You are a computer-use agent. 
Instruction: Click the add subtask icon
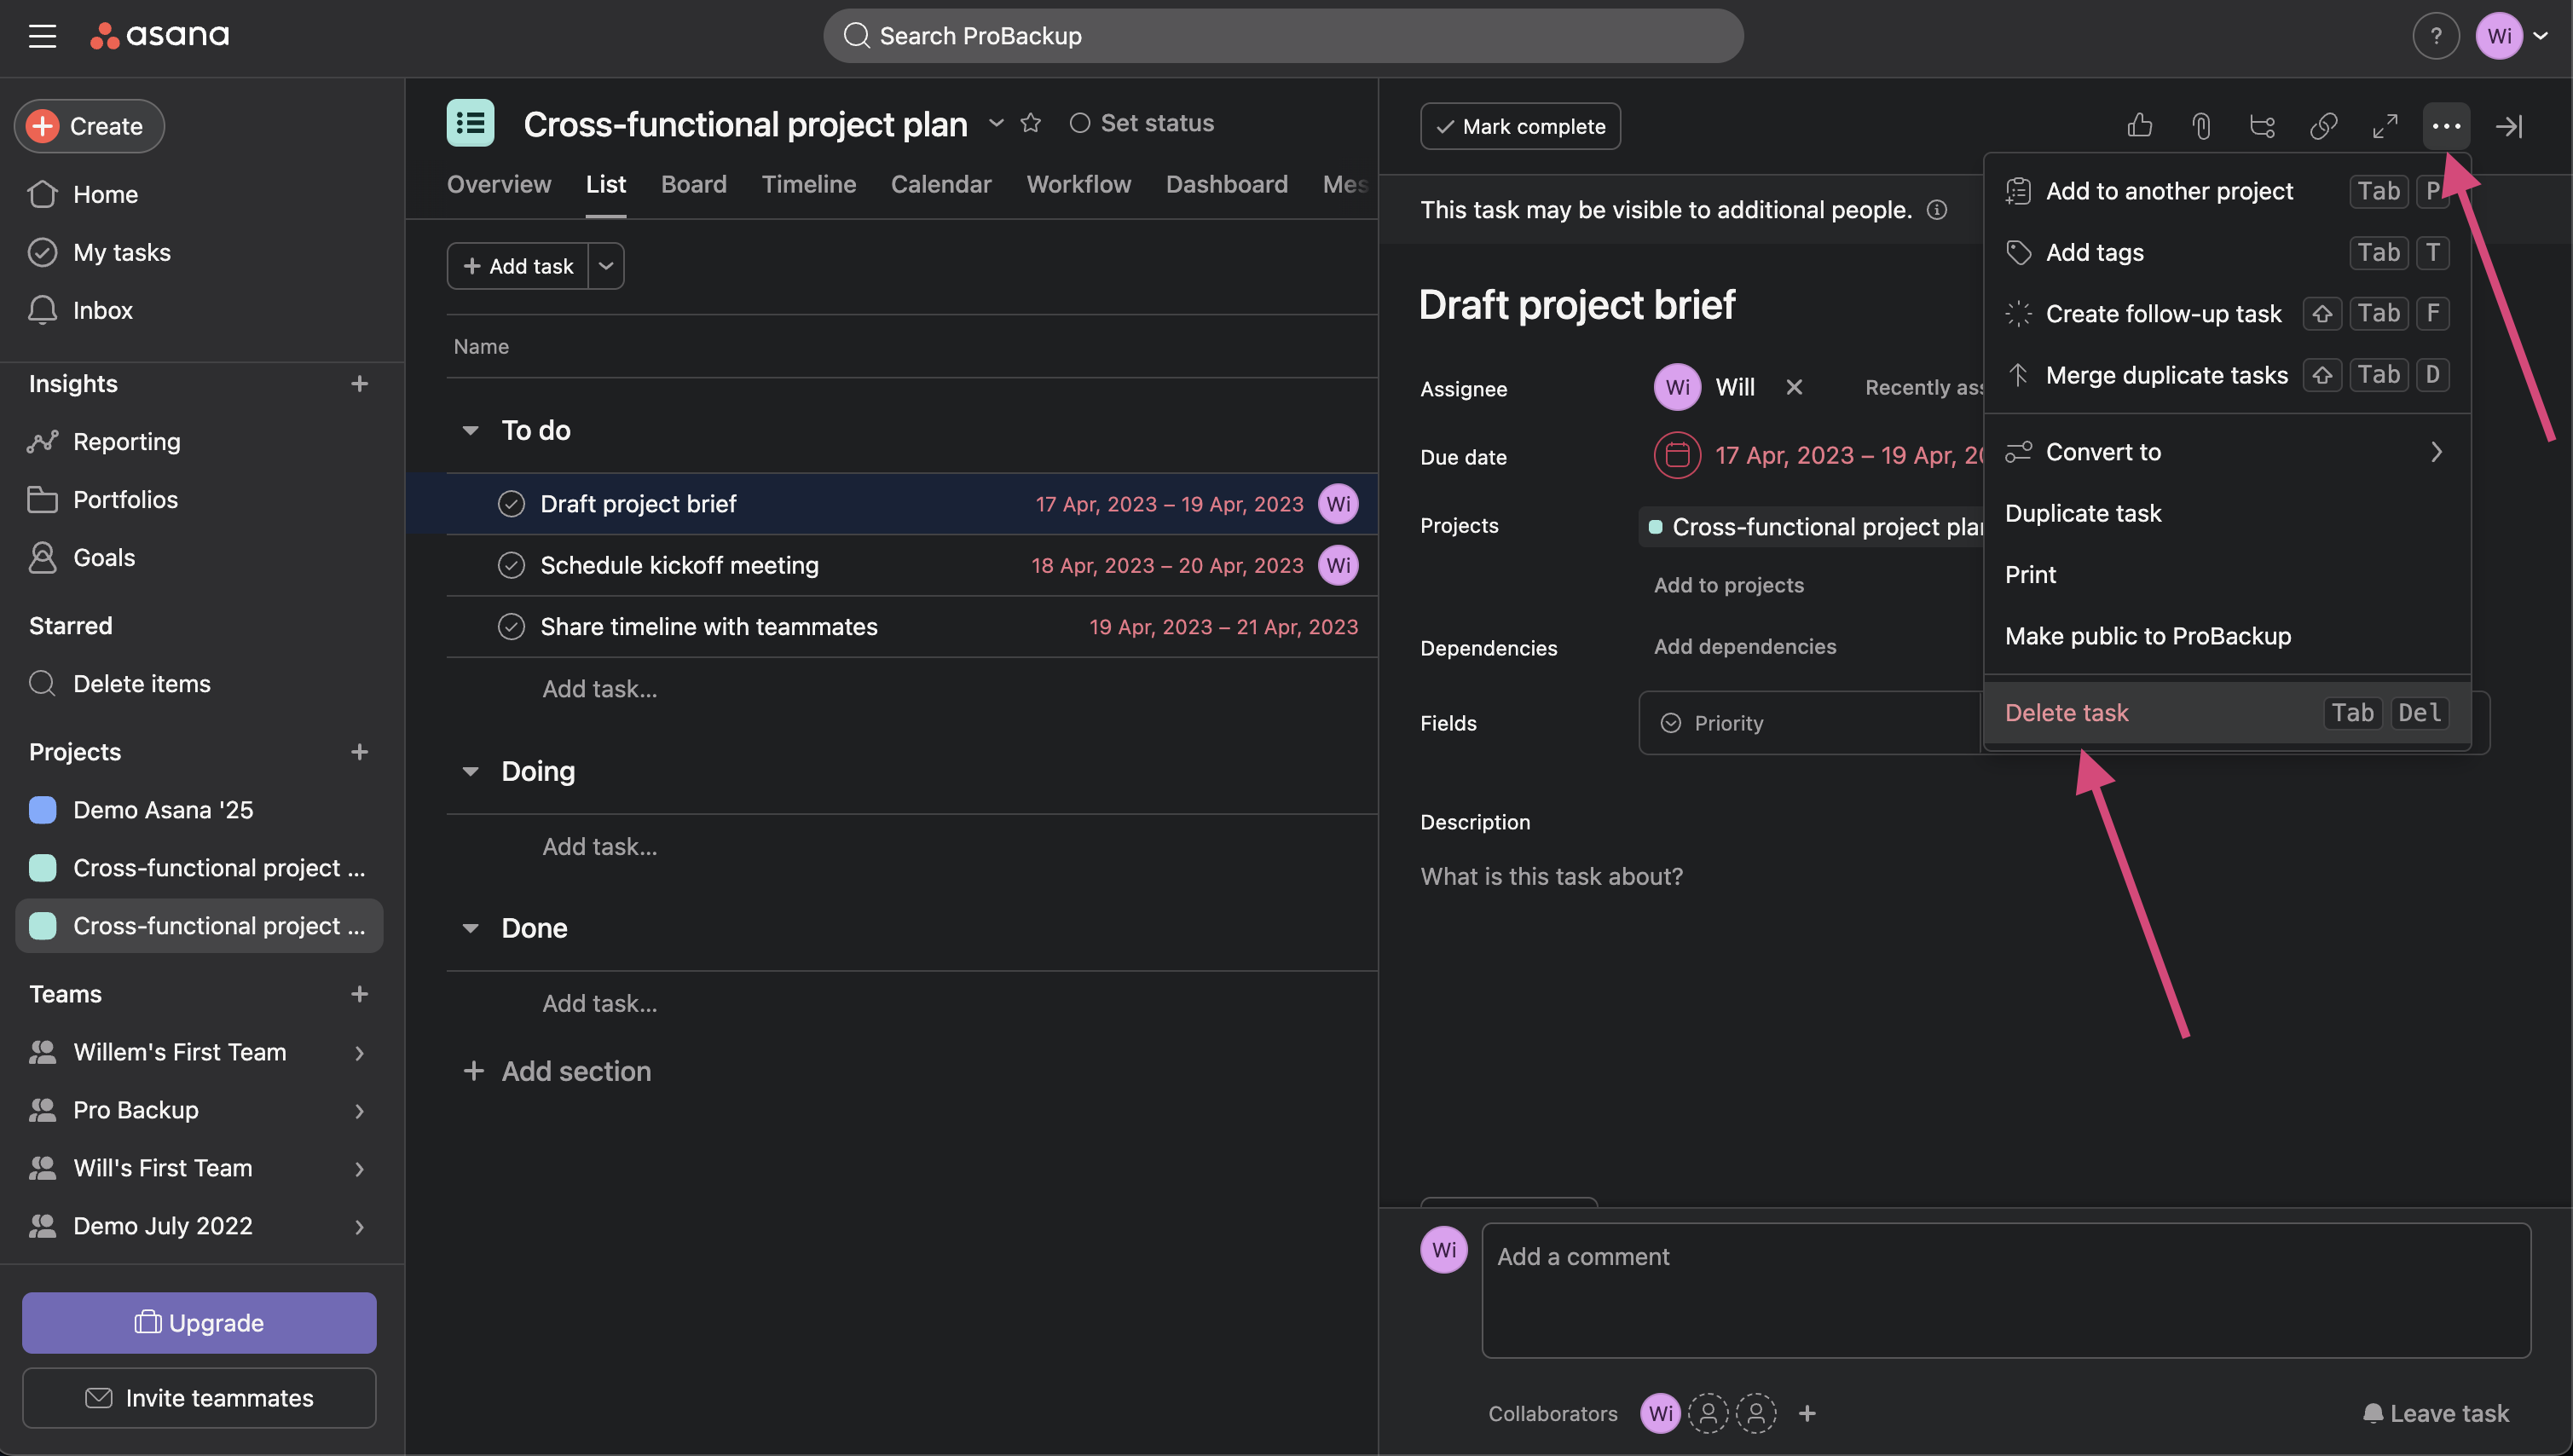pos(2262,126)
